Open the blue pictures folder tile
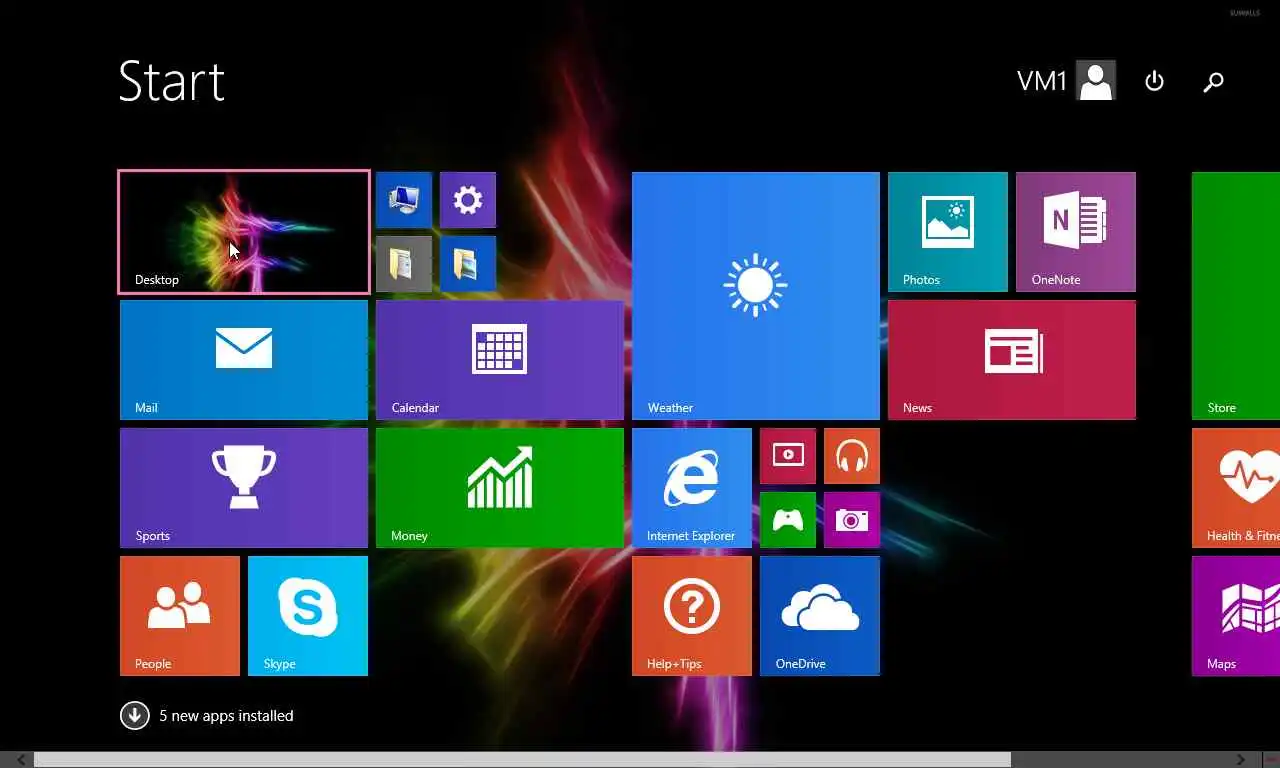 pos(468,264)
